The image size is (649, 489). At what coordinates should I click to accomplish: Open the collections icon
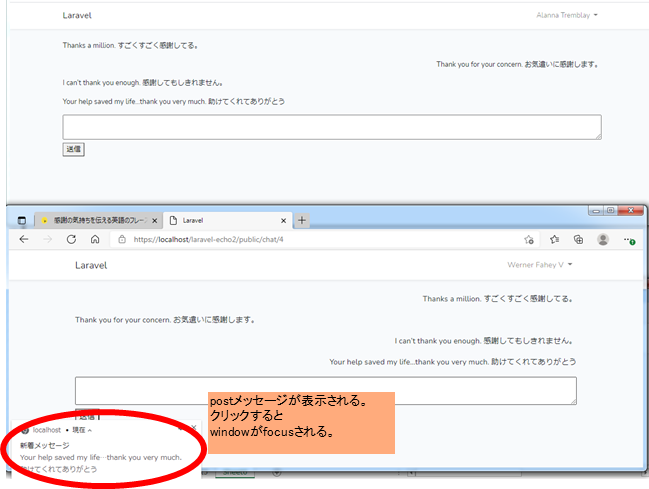[x=578, y=239]
